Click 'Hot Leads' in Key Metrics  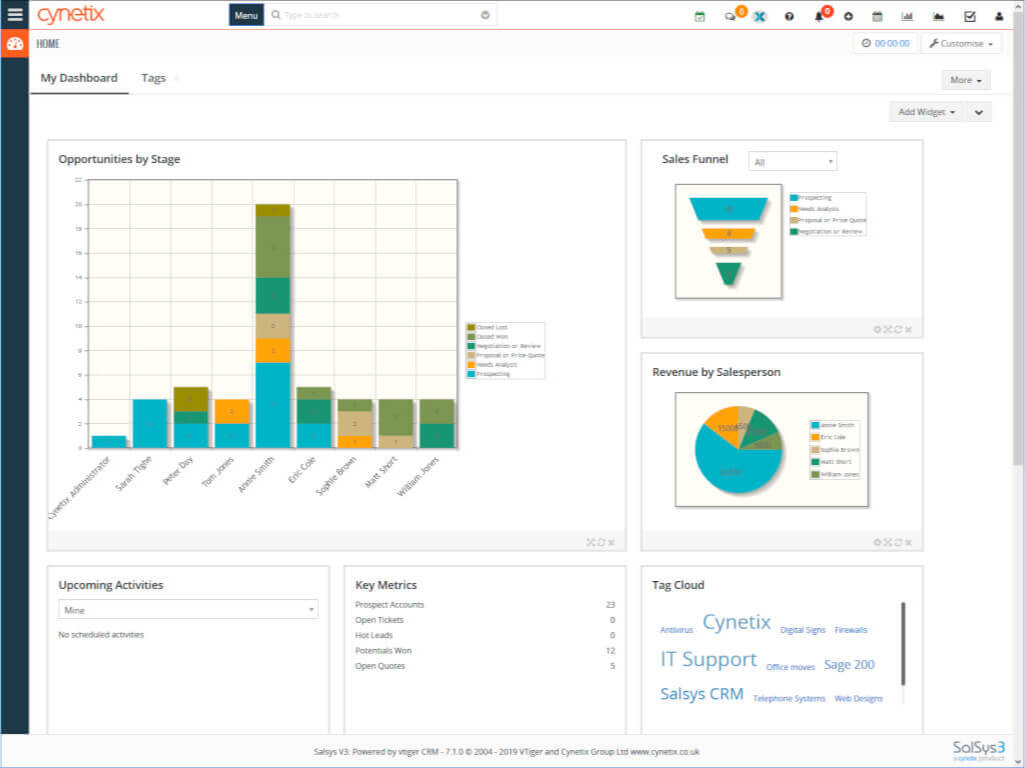[x=374, y=635]
